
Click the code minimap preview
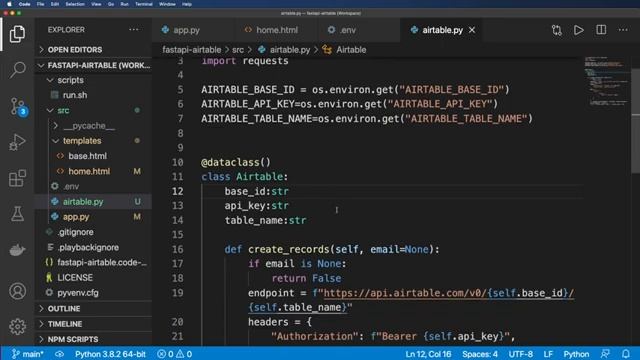coord(607,82)
